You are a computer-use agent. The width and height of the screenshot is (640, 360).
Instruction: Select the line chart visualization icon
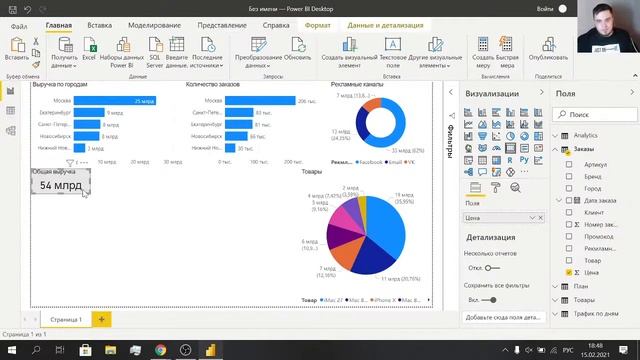(468, 124)
